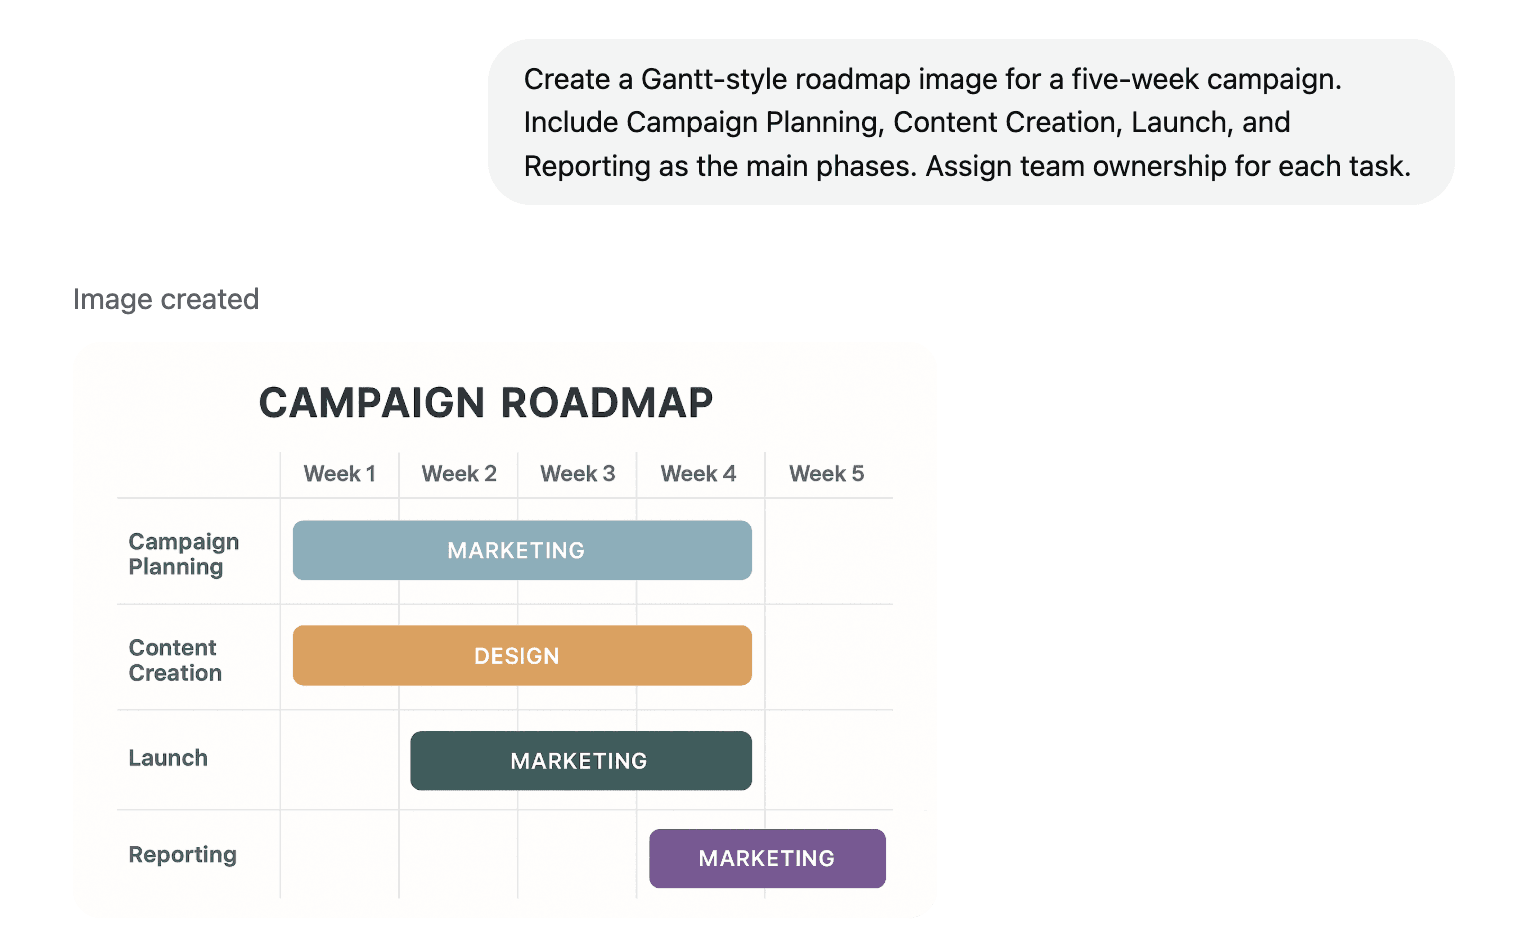The image size is (1526, 952).
Task: Click the CAMPAIGN ROADMAP title
Action: click(x=486, y=403)
